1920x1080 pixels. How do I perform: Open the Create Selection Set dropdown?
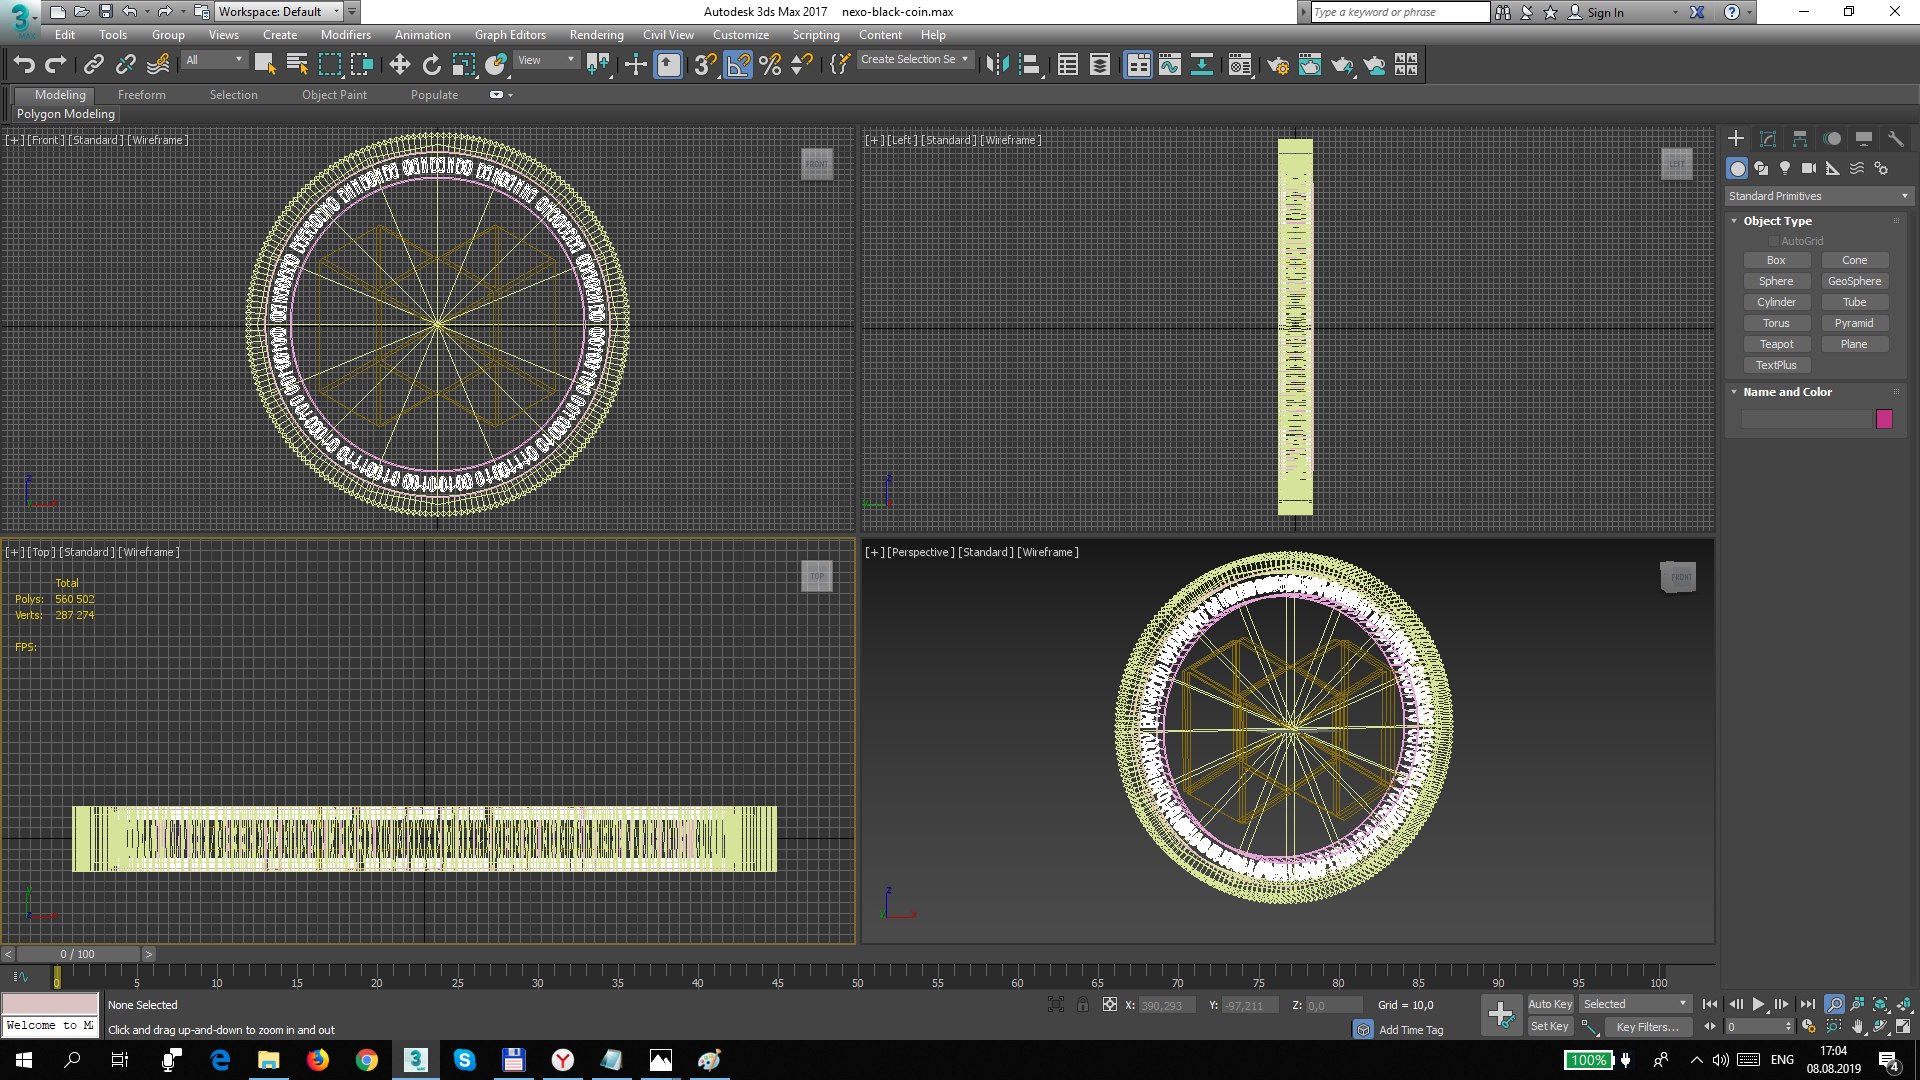tap(915, 60)
